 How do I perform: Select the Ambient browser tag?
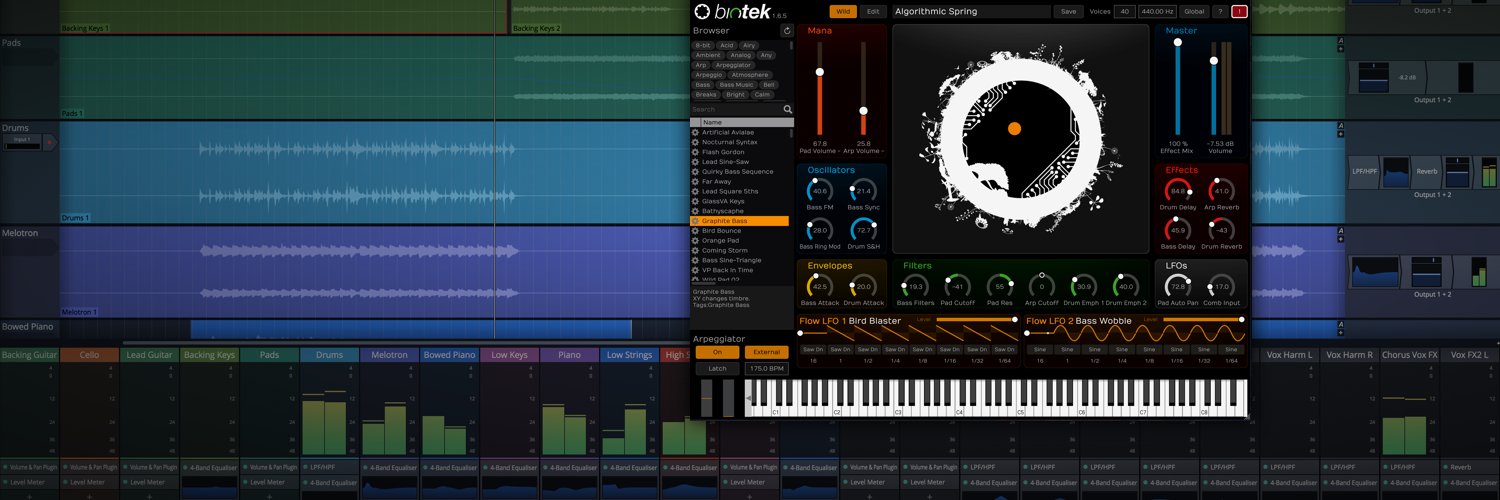[707, 55]
